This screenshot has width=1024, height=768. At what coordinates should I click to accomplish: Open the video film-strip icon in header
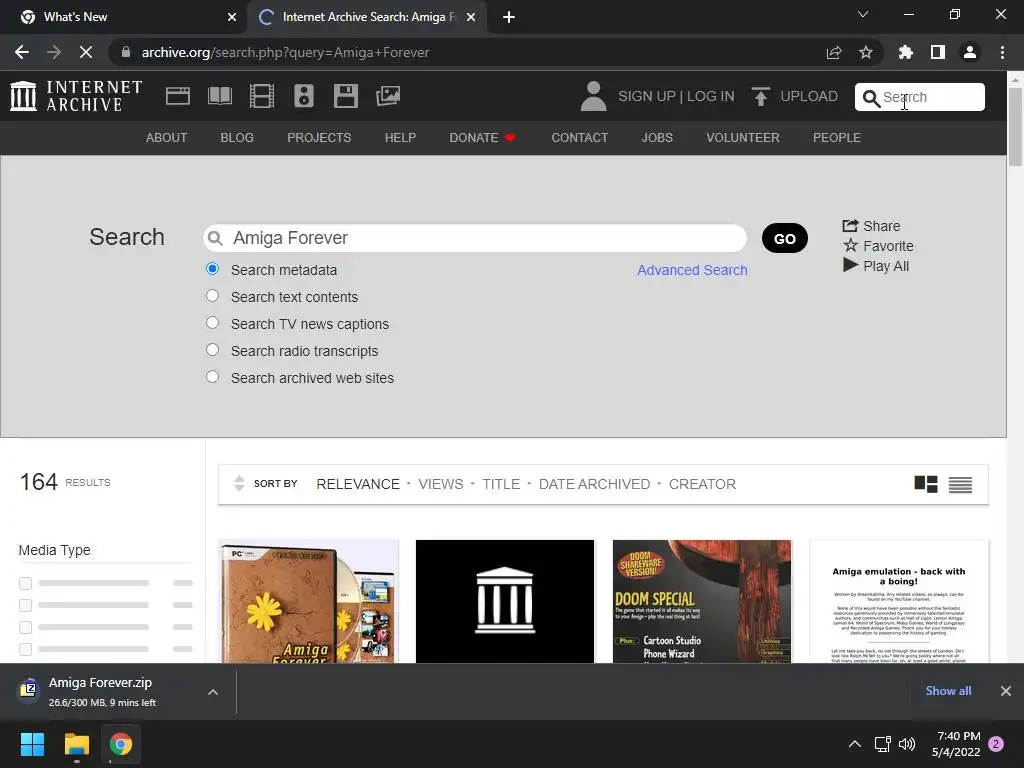coord(262,96)
